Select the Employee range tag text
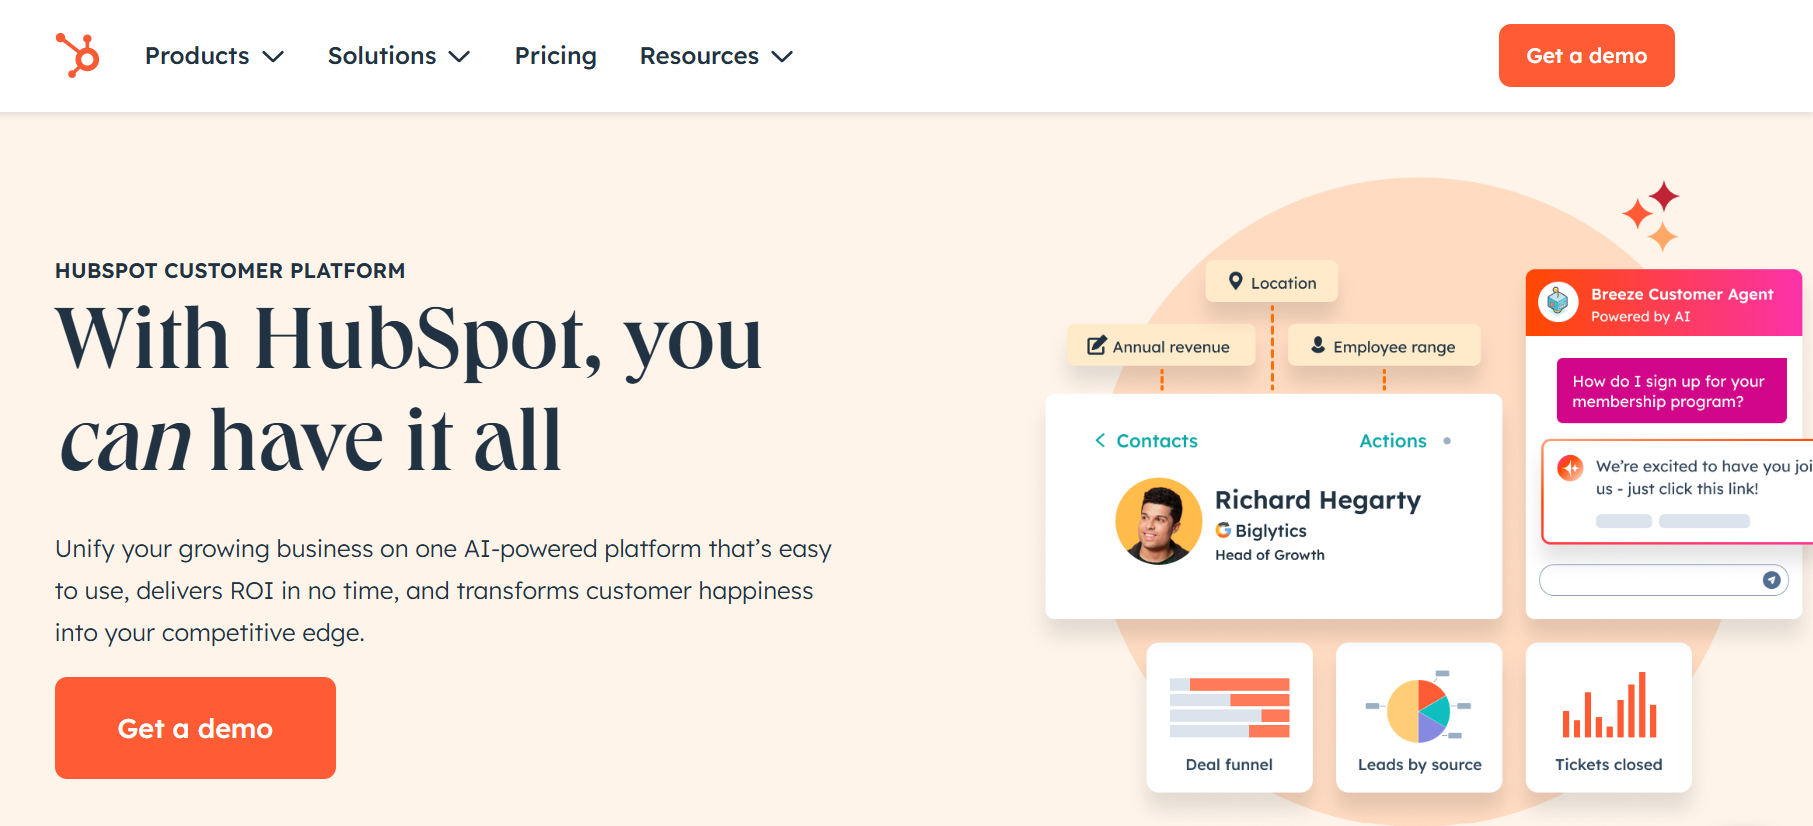Screen dimensions: 1813x826 [1394, 347]
